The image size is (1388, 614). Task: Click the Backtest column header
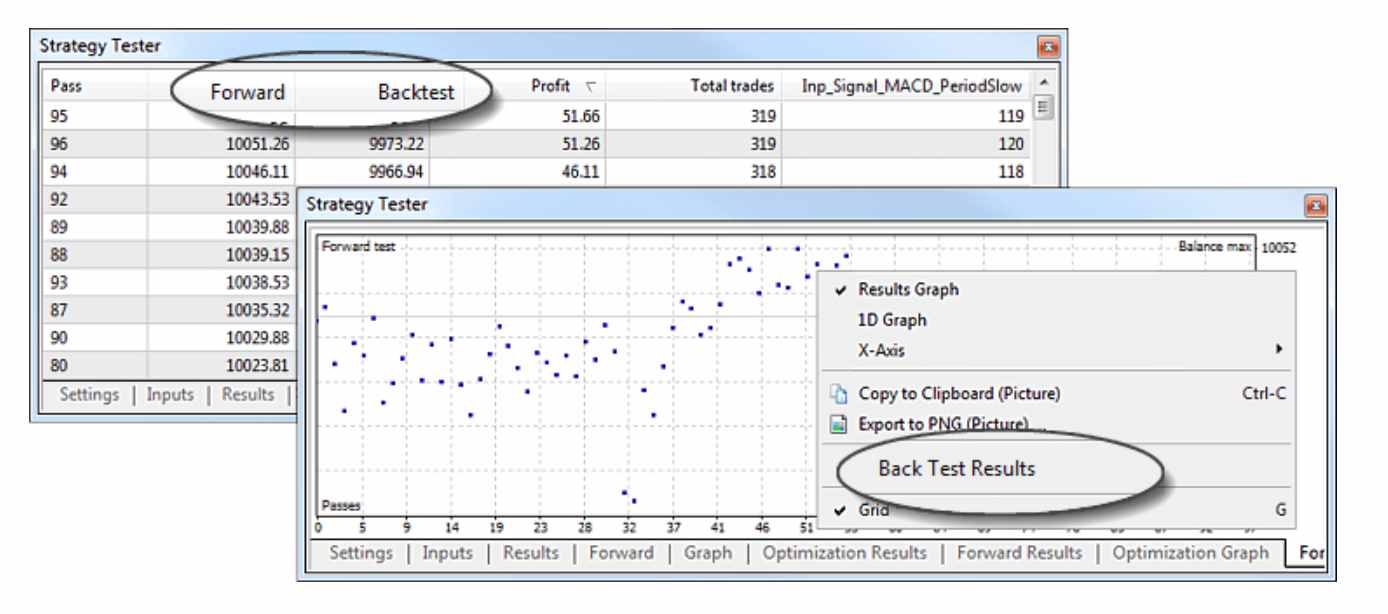(x=416, y=93)
